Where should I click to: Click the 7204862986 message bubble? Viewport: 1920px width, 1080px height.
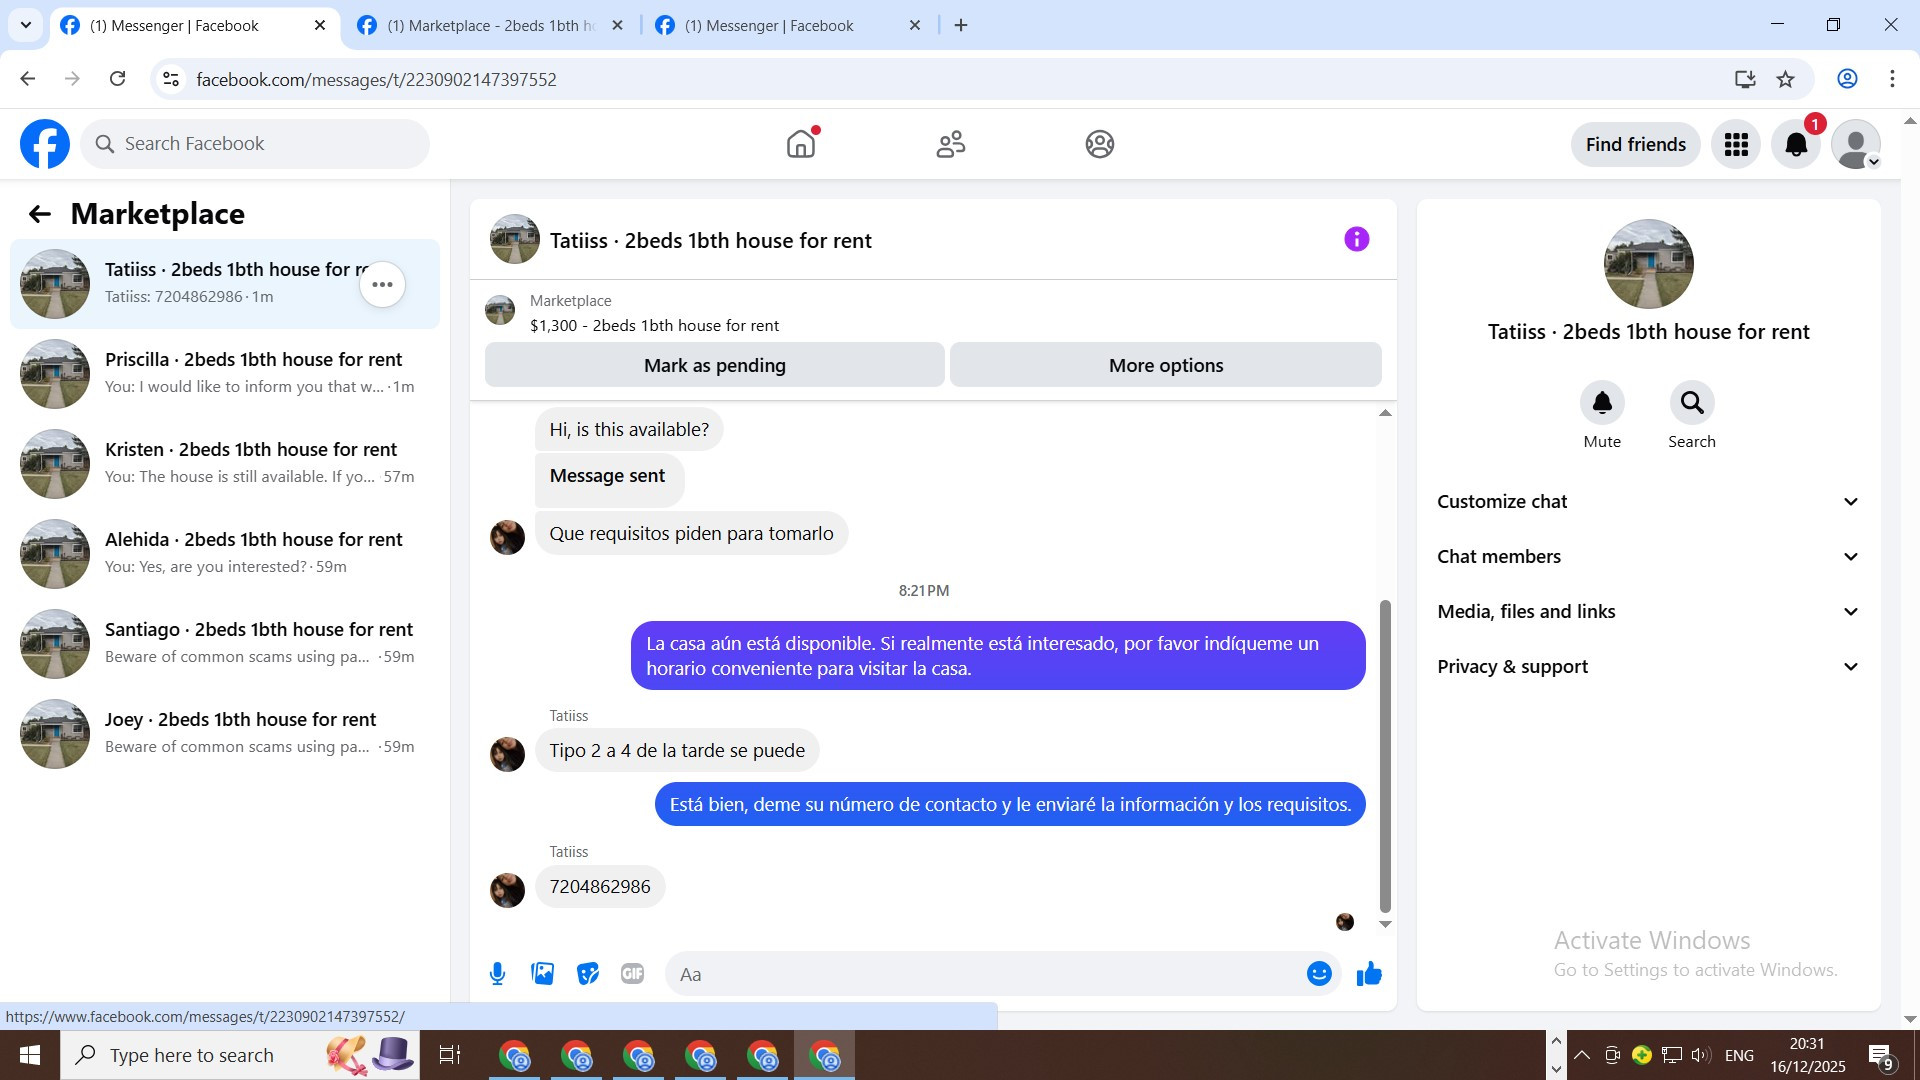click(x=600, y=887)
